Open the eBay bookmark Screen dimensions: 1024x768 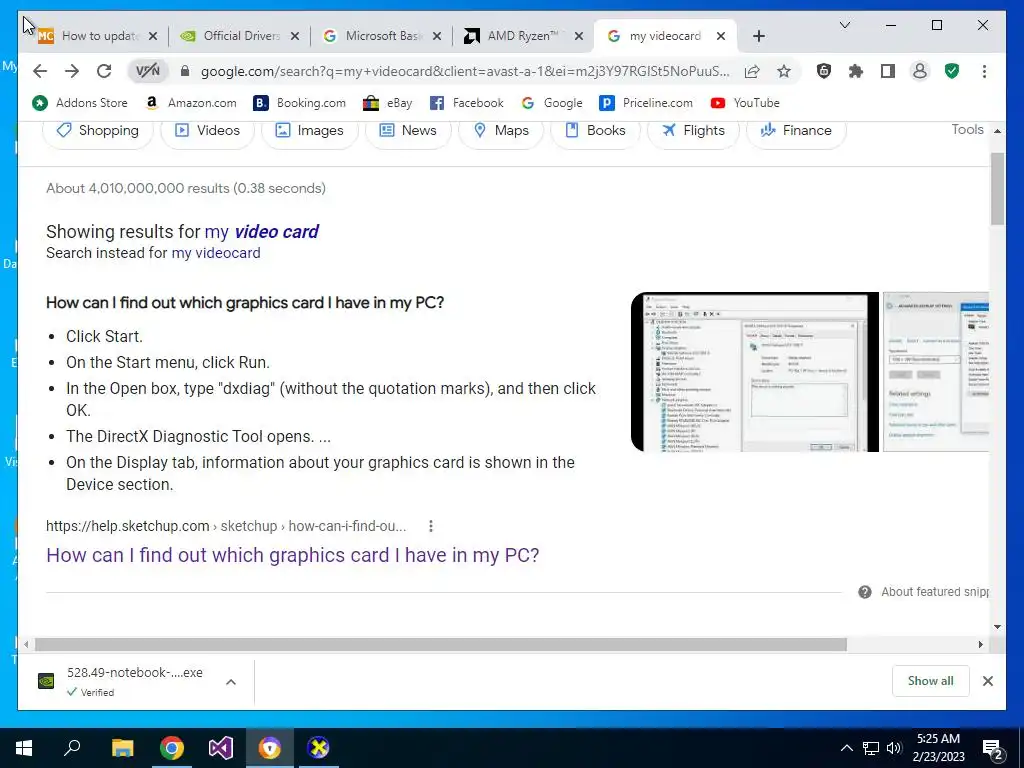[388, 103]
